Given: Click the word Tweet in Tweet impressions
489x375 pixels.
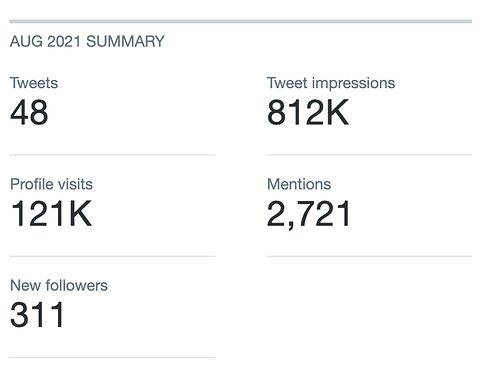Looking at the screenshot, I should (x=287, y=83).
